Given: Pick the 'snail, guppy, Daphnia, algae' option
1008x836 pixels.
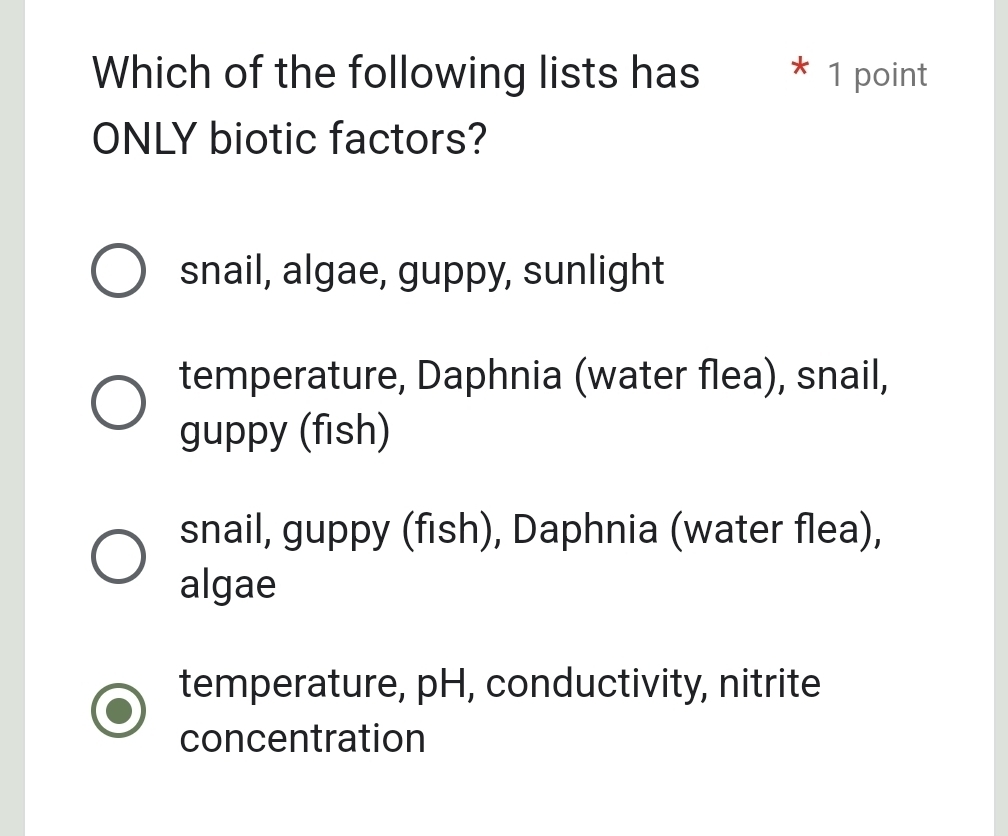Looking at the screenshot, I should tap(118, 556).
